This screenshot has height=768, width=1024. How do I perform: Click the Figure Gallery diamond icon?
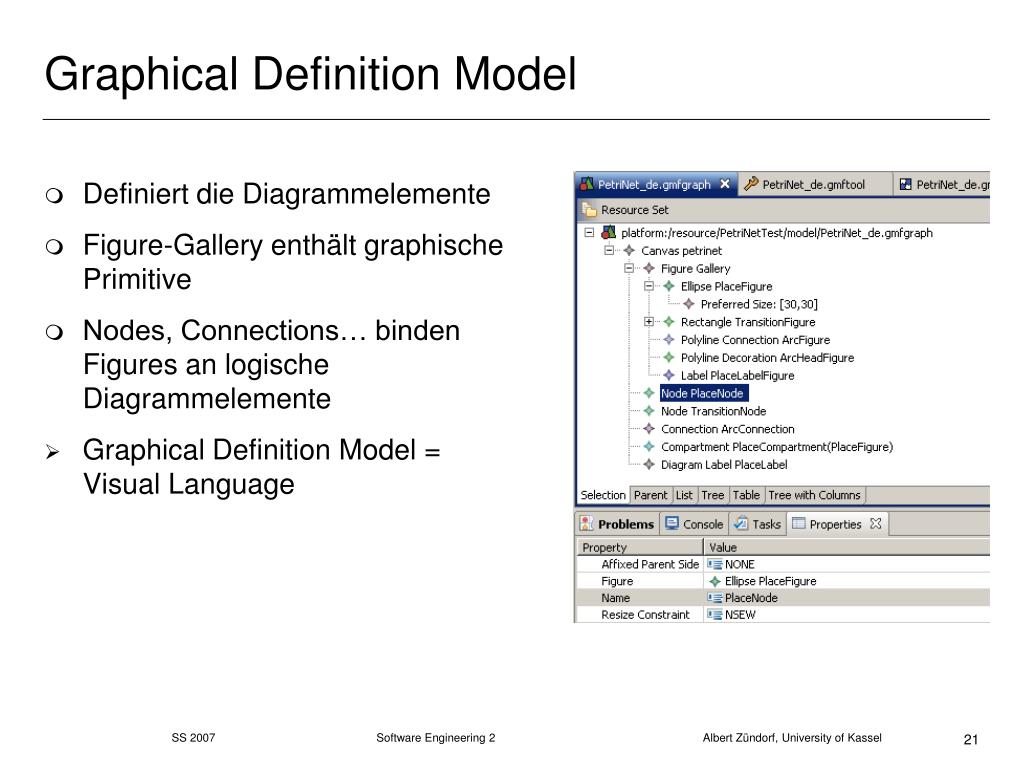649,268
